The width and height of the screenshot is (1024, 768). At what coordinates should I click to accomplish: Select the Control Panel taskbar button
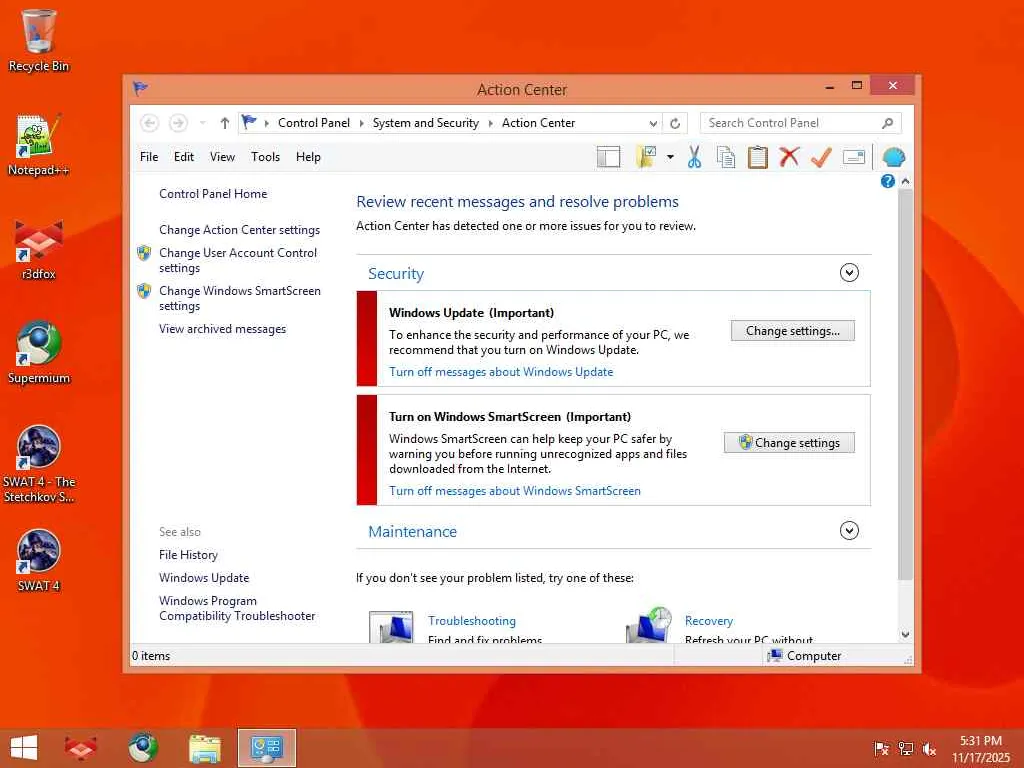point(266,748)
